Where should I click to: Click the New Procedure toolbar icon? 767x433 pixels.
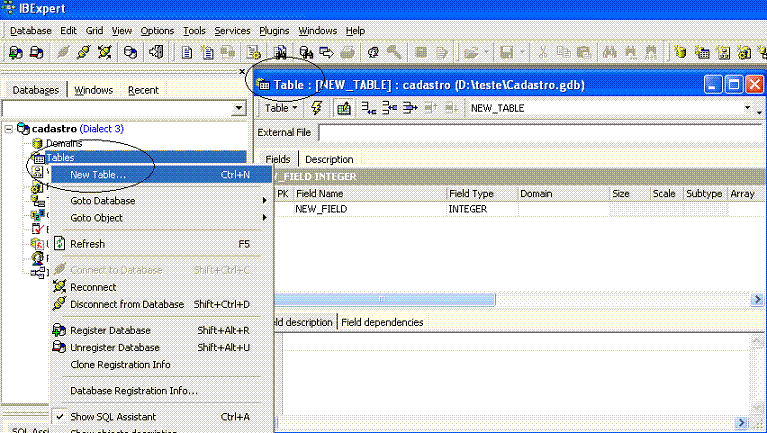click(744, 52)
